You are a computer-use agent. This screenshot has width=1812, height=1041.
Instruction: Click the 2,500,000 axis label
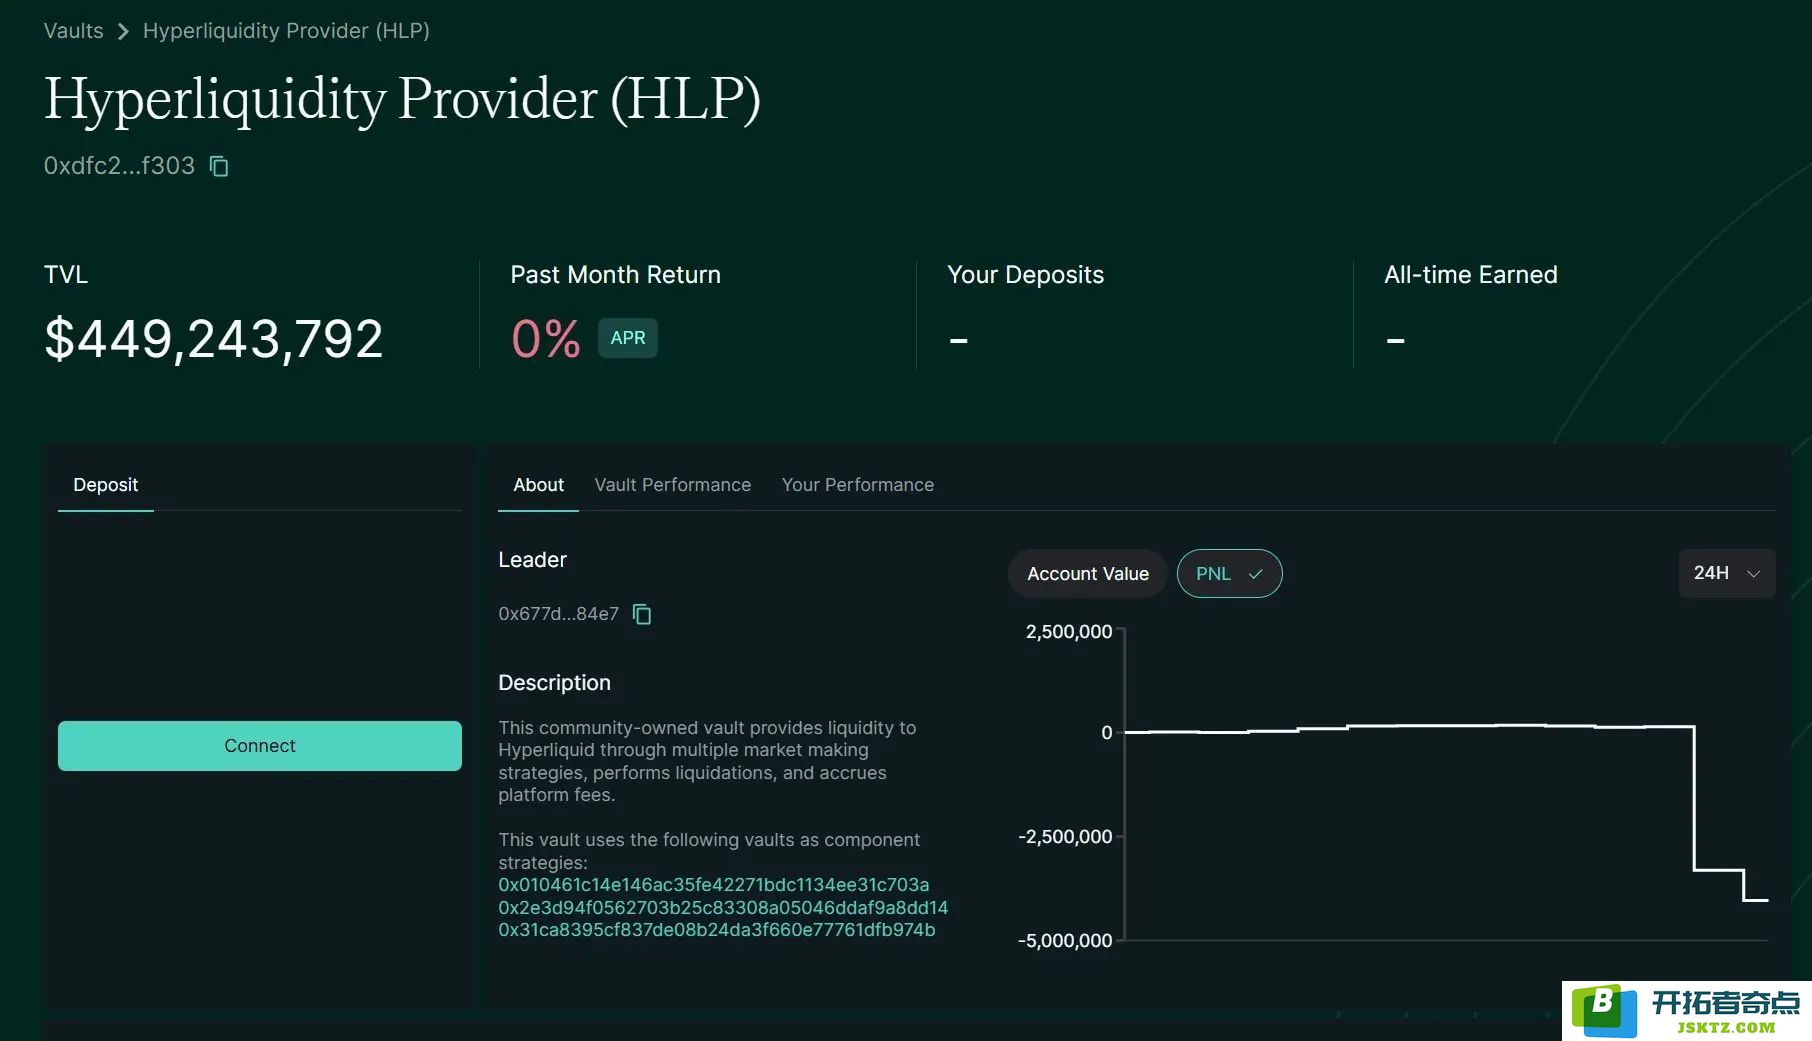coord(1069,632)
